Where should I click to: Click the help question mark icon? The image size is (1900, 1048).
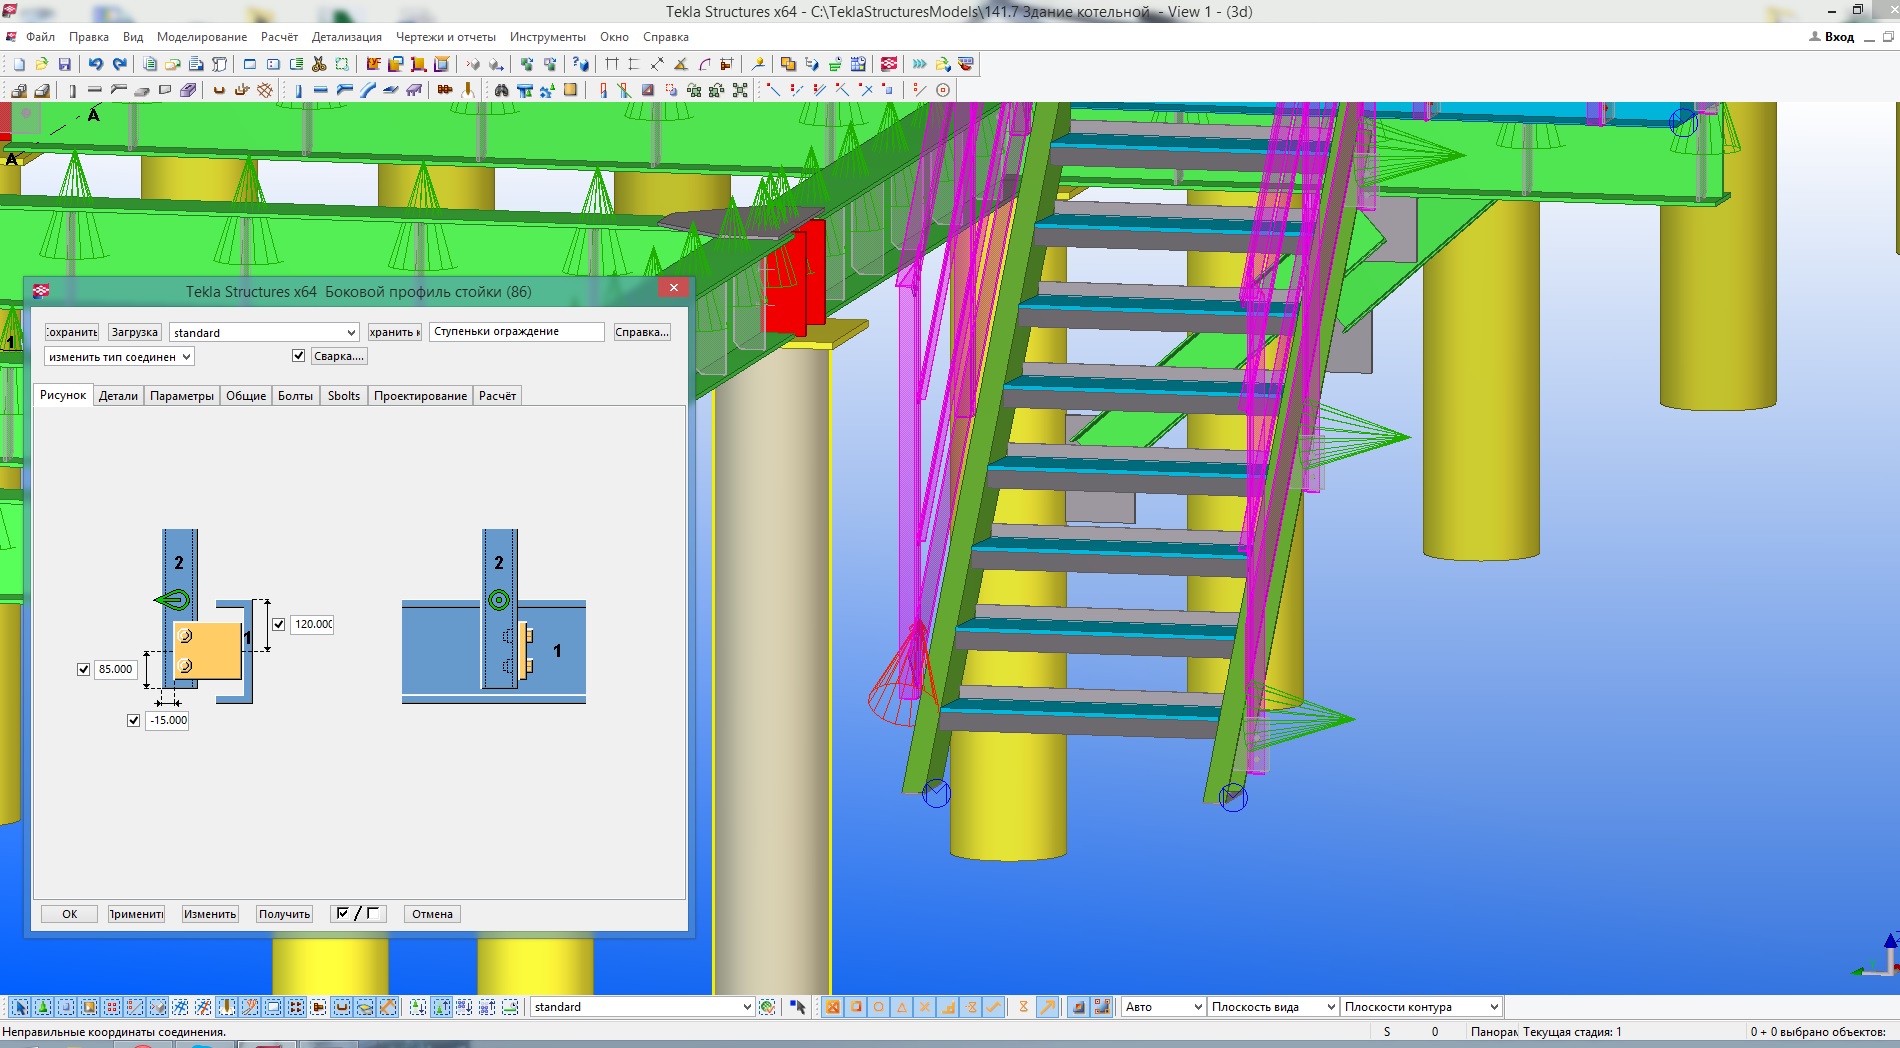(581, 64)
